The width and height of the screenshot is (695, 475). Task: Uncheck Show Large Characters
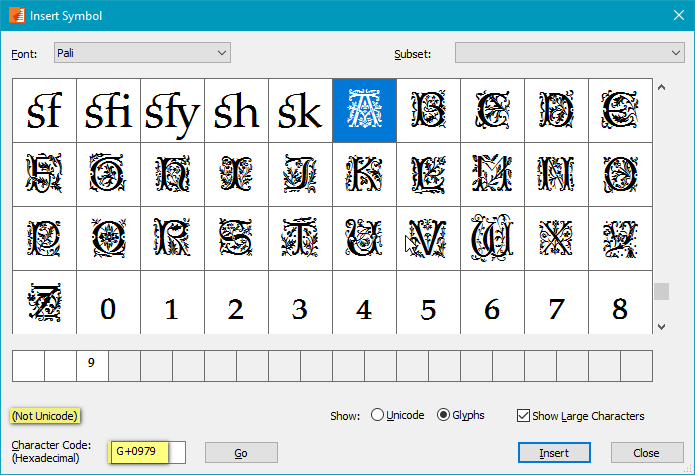580,416
